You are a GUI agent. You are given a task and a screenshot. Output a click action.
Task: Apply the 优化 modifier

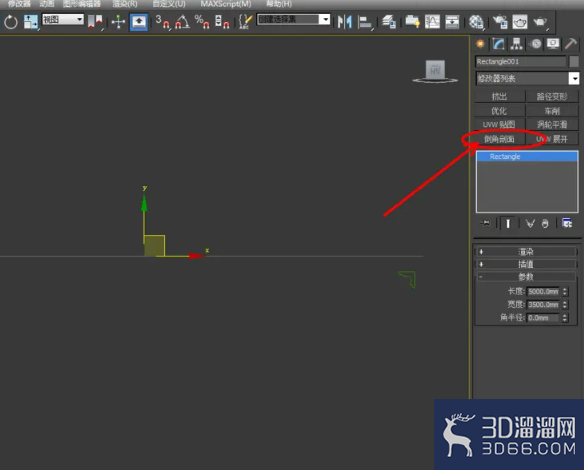click(x=499, y=111)
